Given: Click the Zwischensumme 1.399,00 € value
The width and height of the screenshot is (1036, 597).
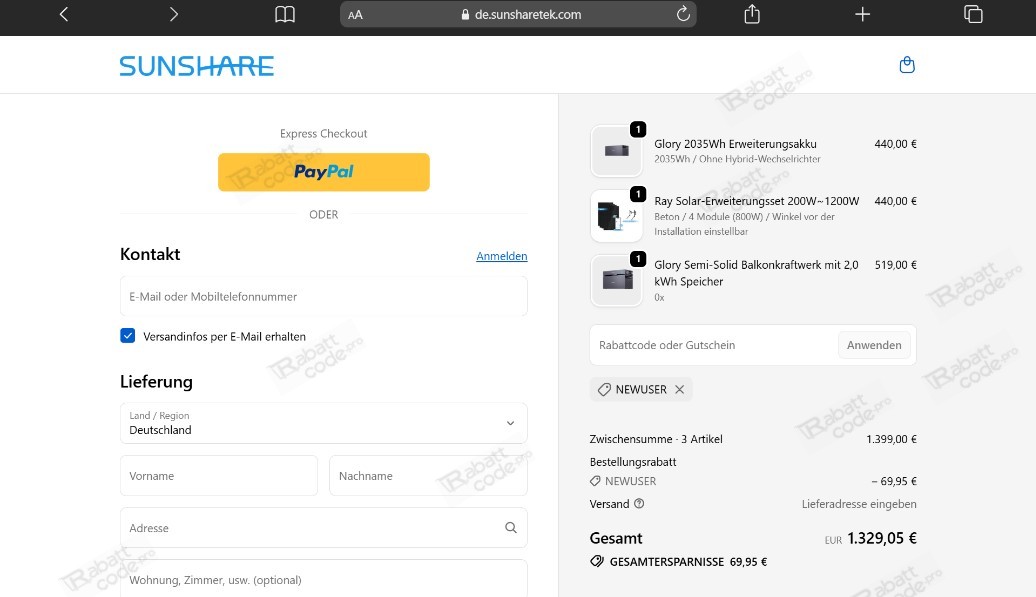Looking at the screenshot, I should [891, 439].
